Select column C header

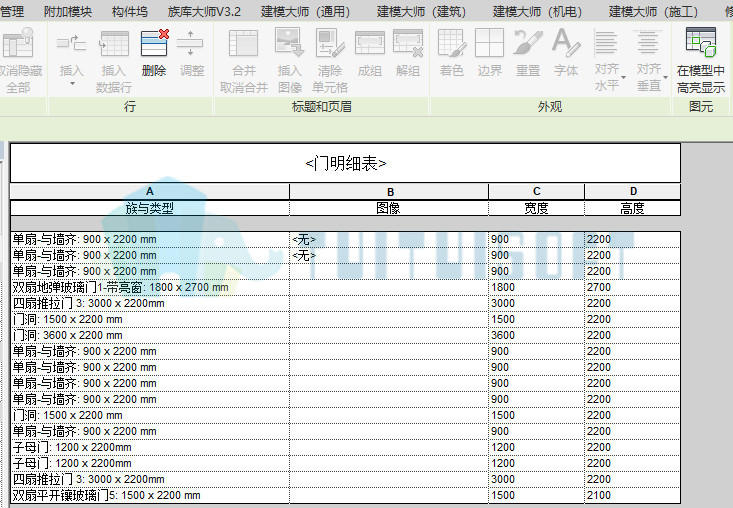pos(537,192)
